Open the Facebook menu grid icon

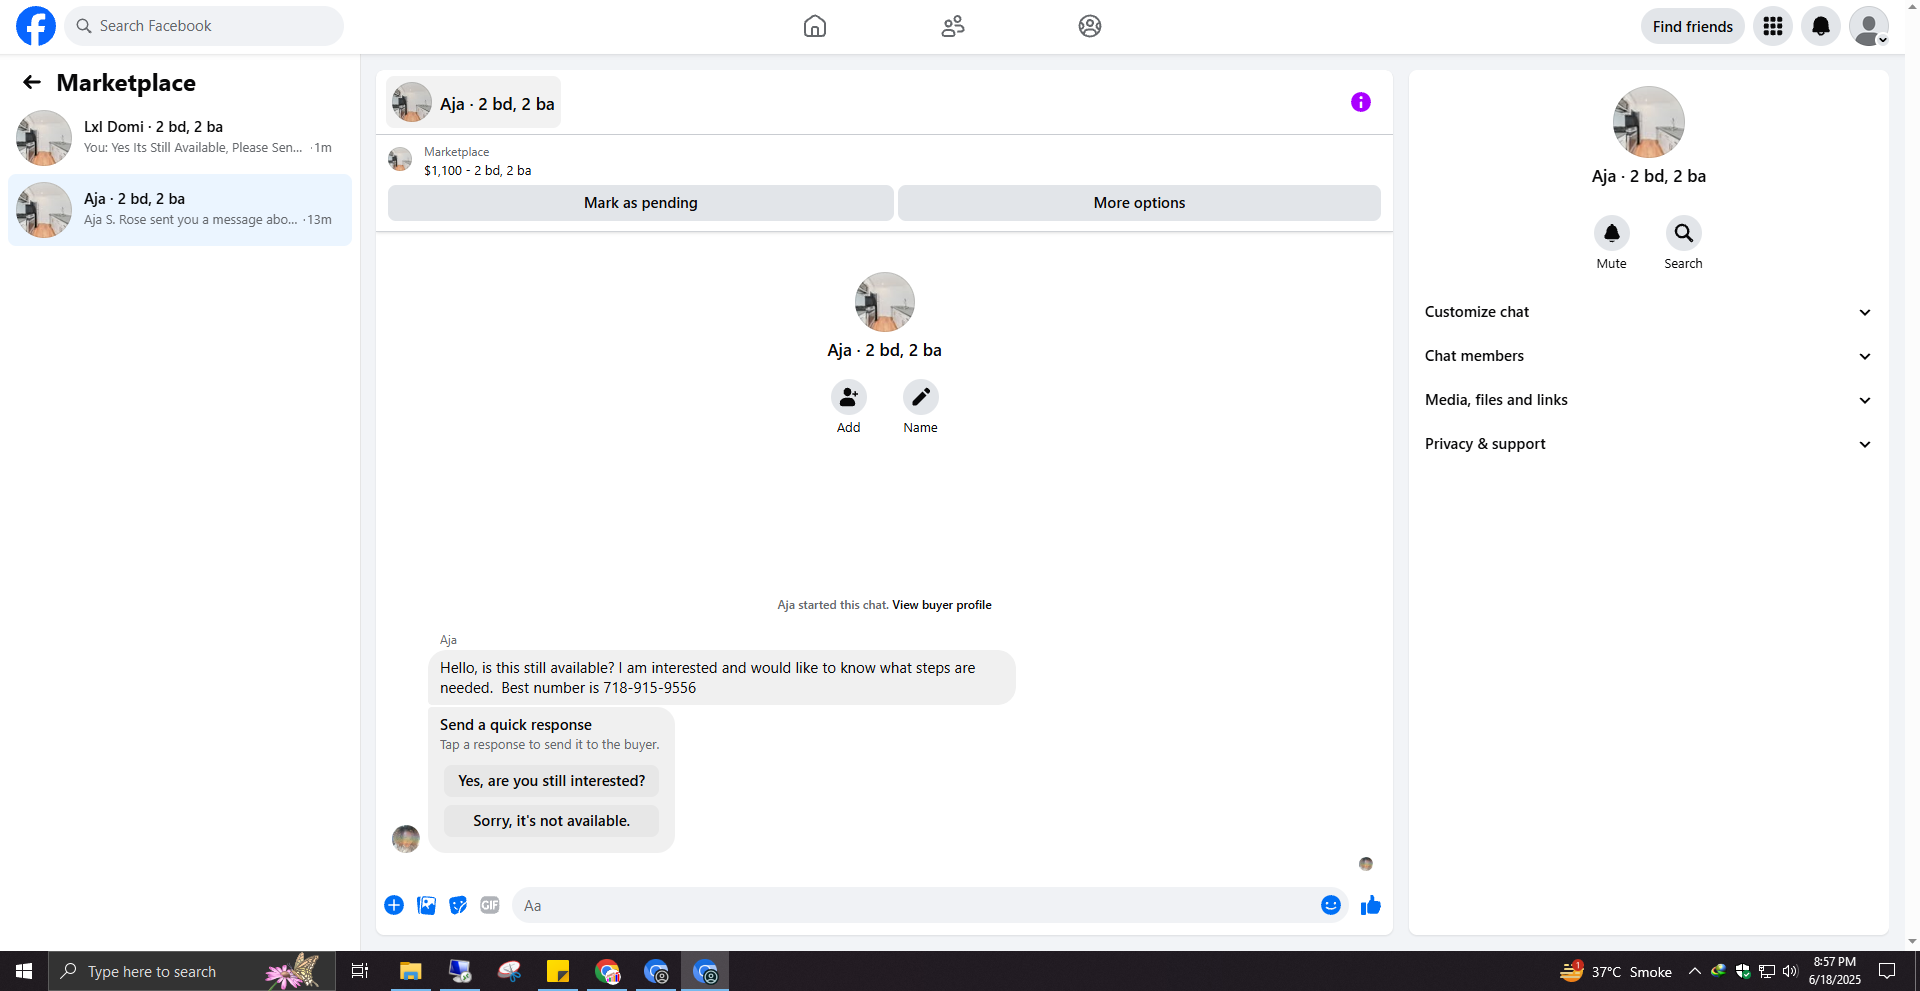[x=1773, y=26]
